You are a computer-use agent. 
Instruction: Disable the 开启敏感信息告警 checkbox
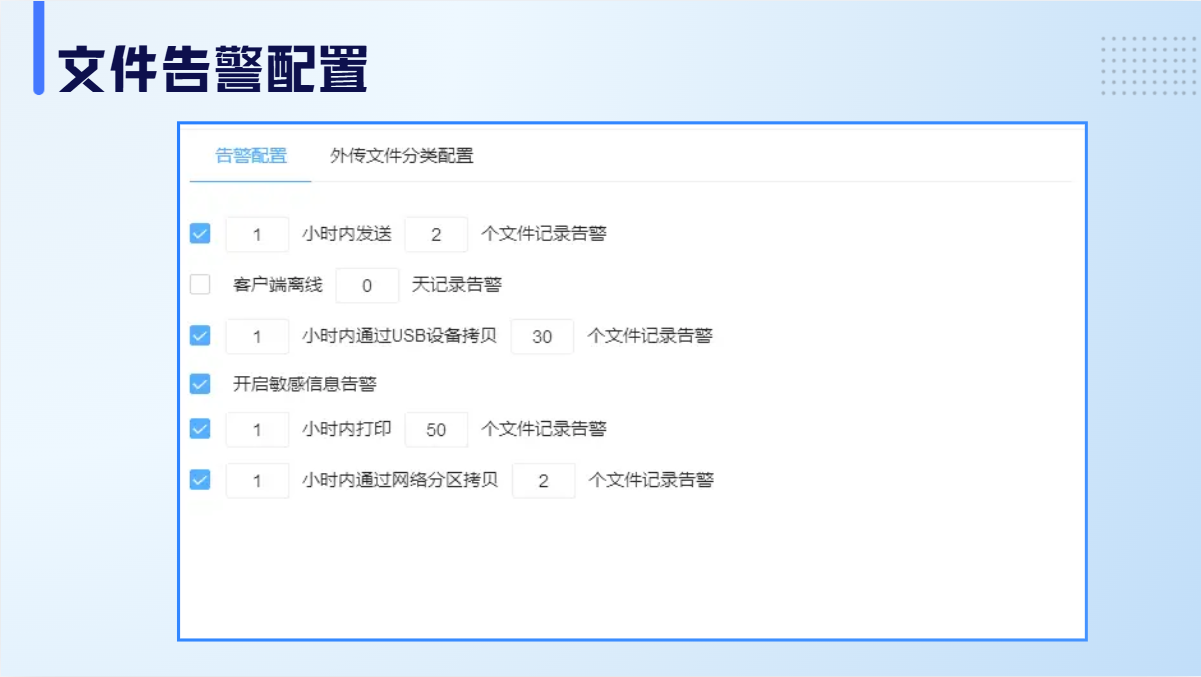coord(200,384)
